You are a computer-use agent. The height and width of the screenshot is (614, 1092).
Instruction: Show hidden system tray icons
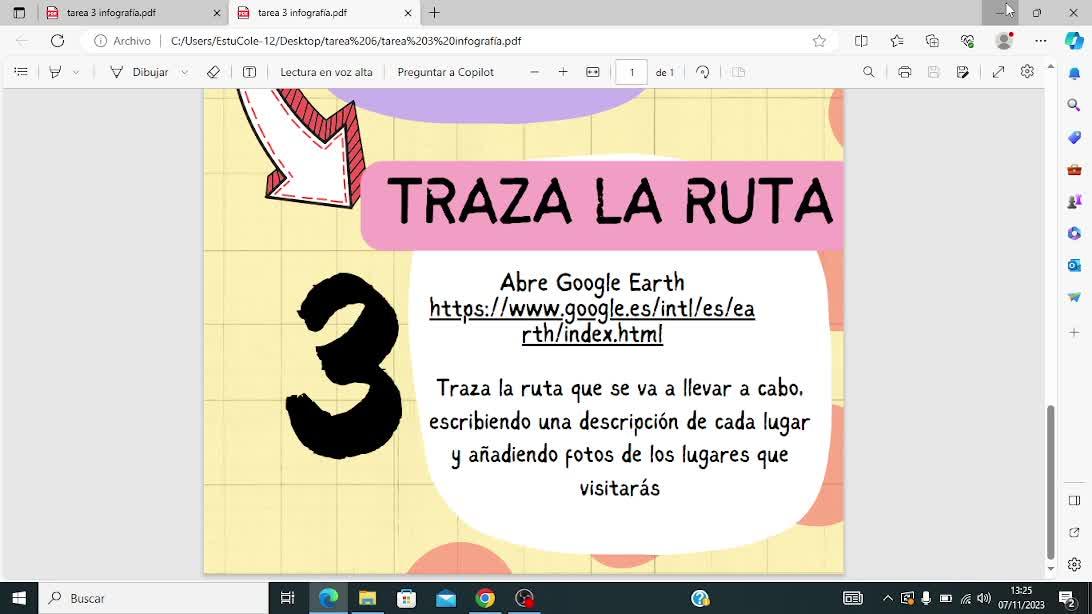tap(887, 598)
